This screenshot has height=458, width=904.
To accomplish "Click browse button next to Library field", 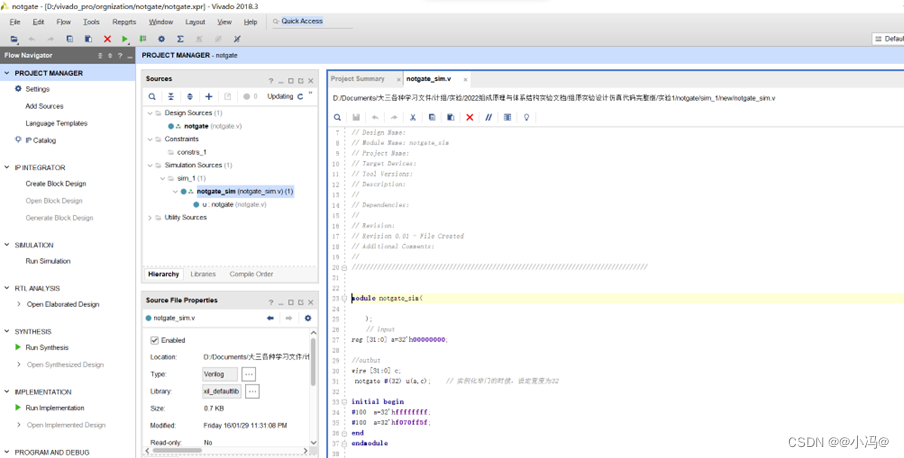I will (253, 391).
